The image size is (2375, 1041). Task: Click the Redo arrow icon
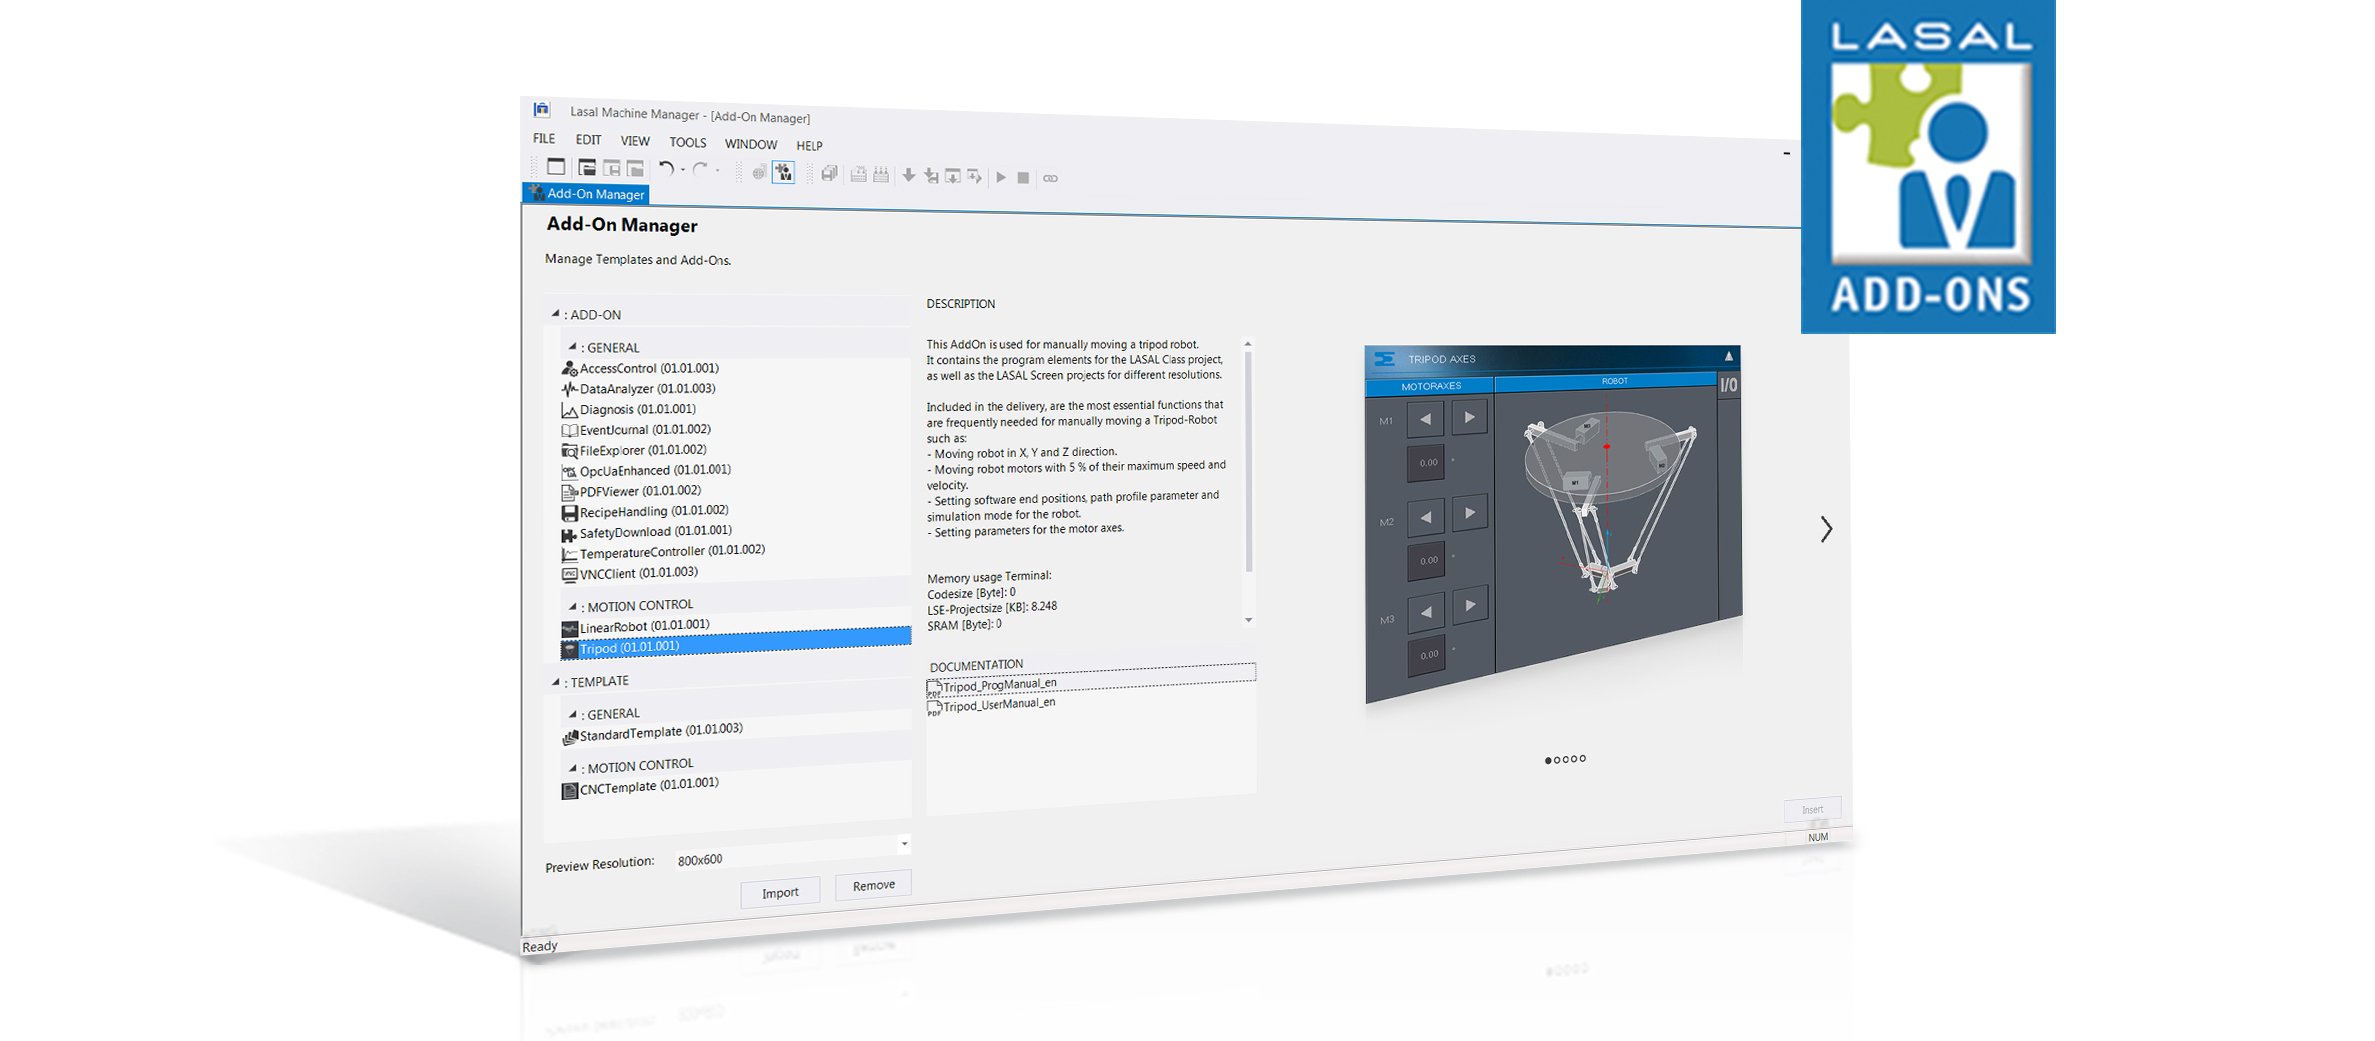pos(700,170)
